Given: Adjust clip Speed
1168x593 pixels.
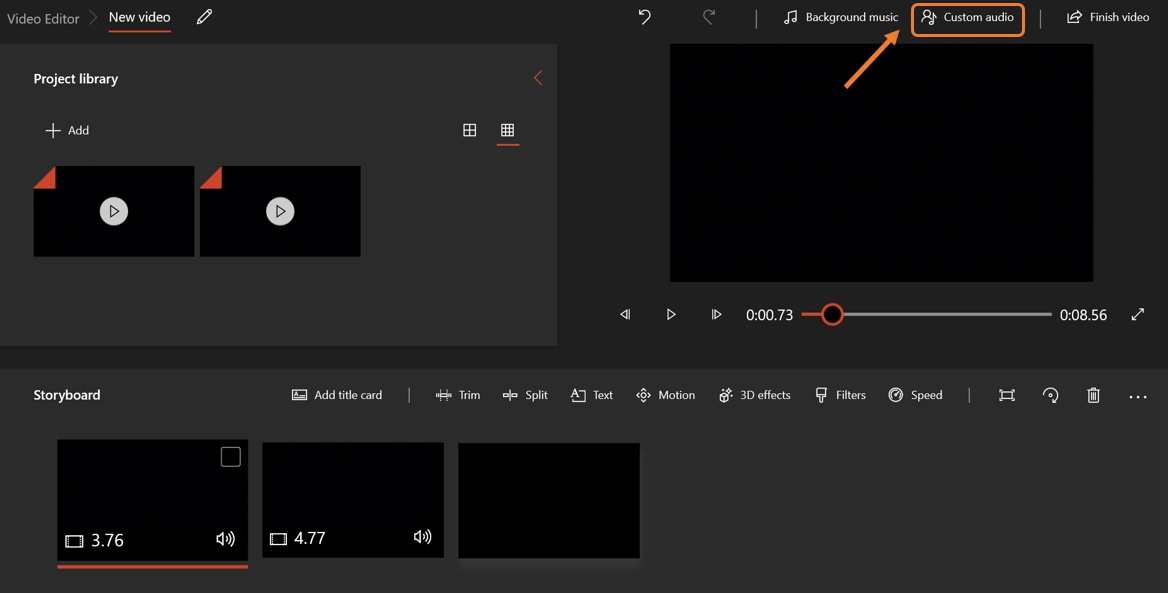Looking at the screenshot, I should (x=915, y=395).
